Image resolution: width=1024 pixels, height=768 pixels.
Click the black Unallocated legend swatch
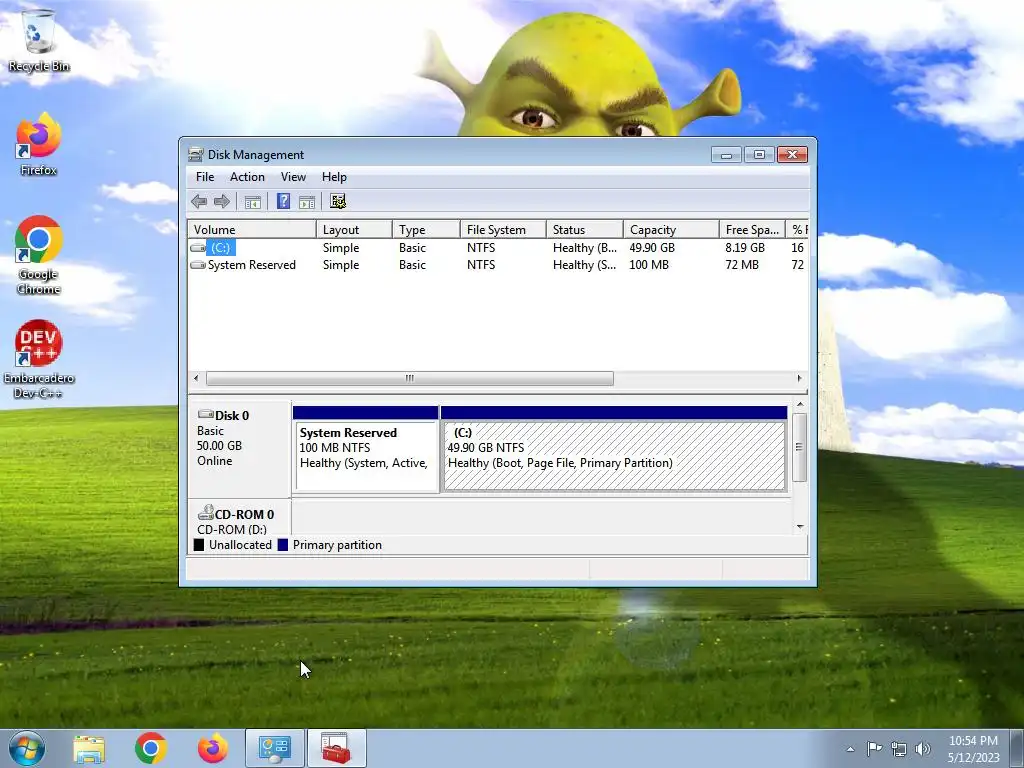[x=199, y=545]
